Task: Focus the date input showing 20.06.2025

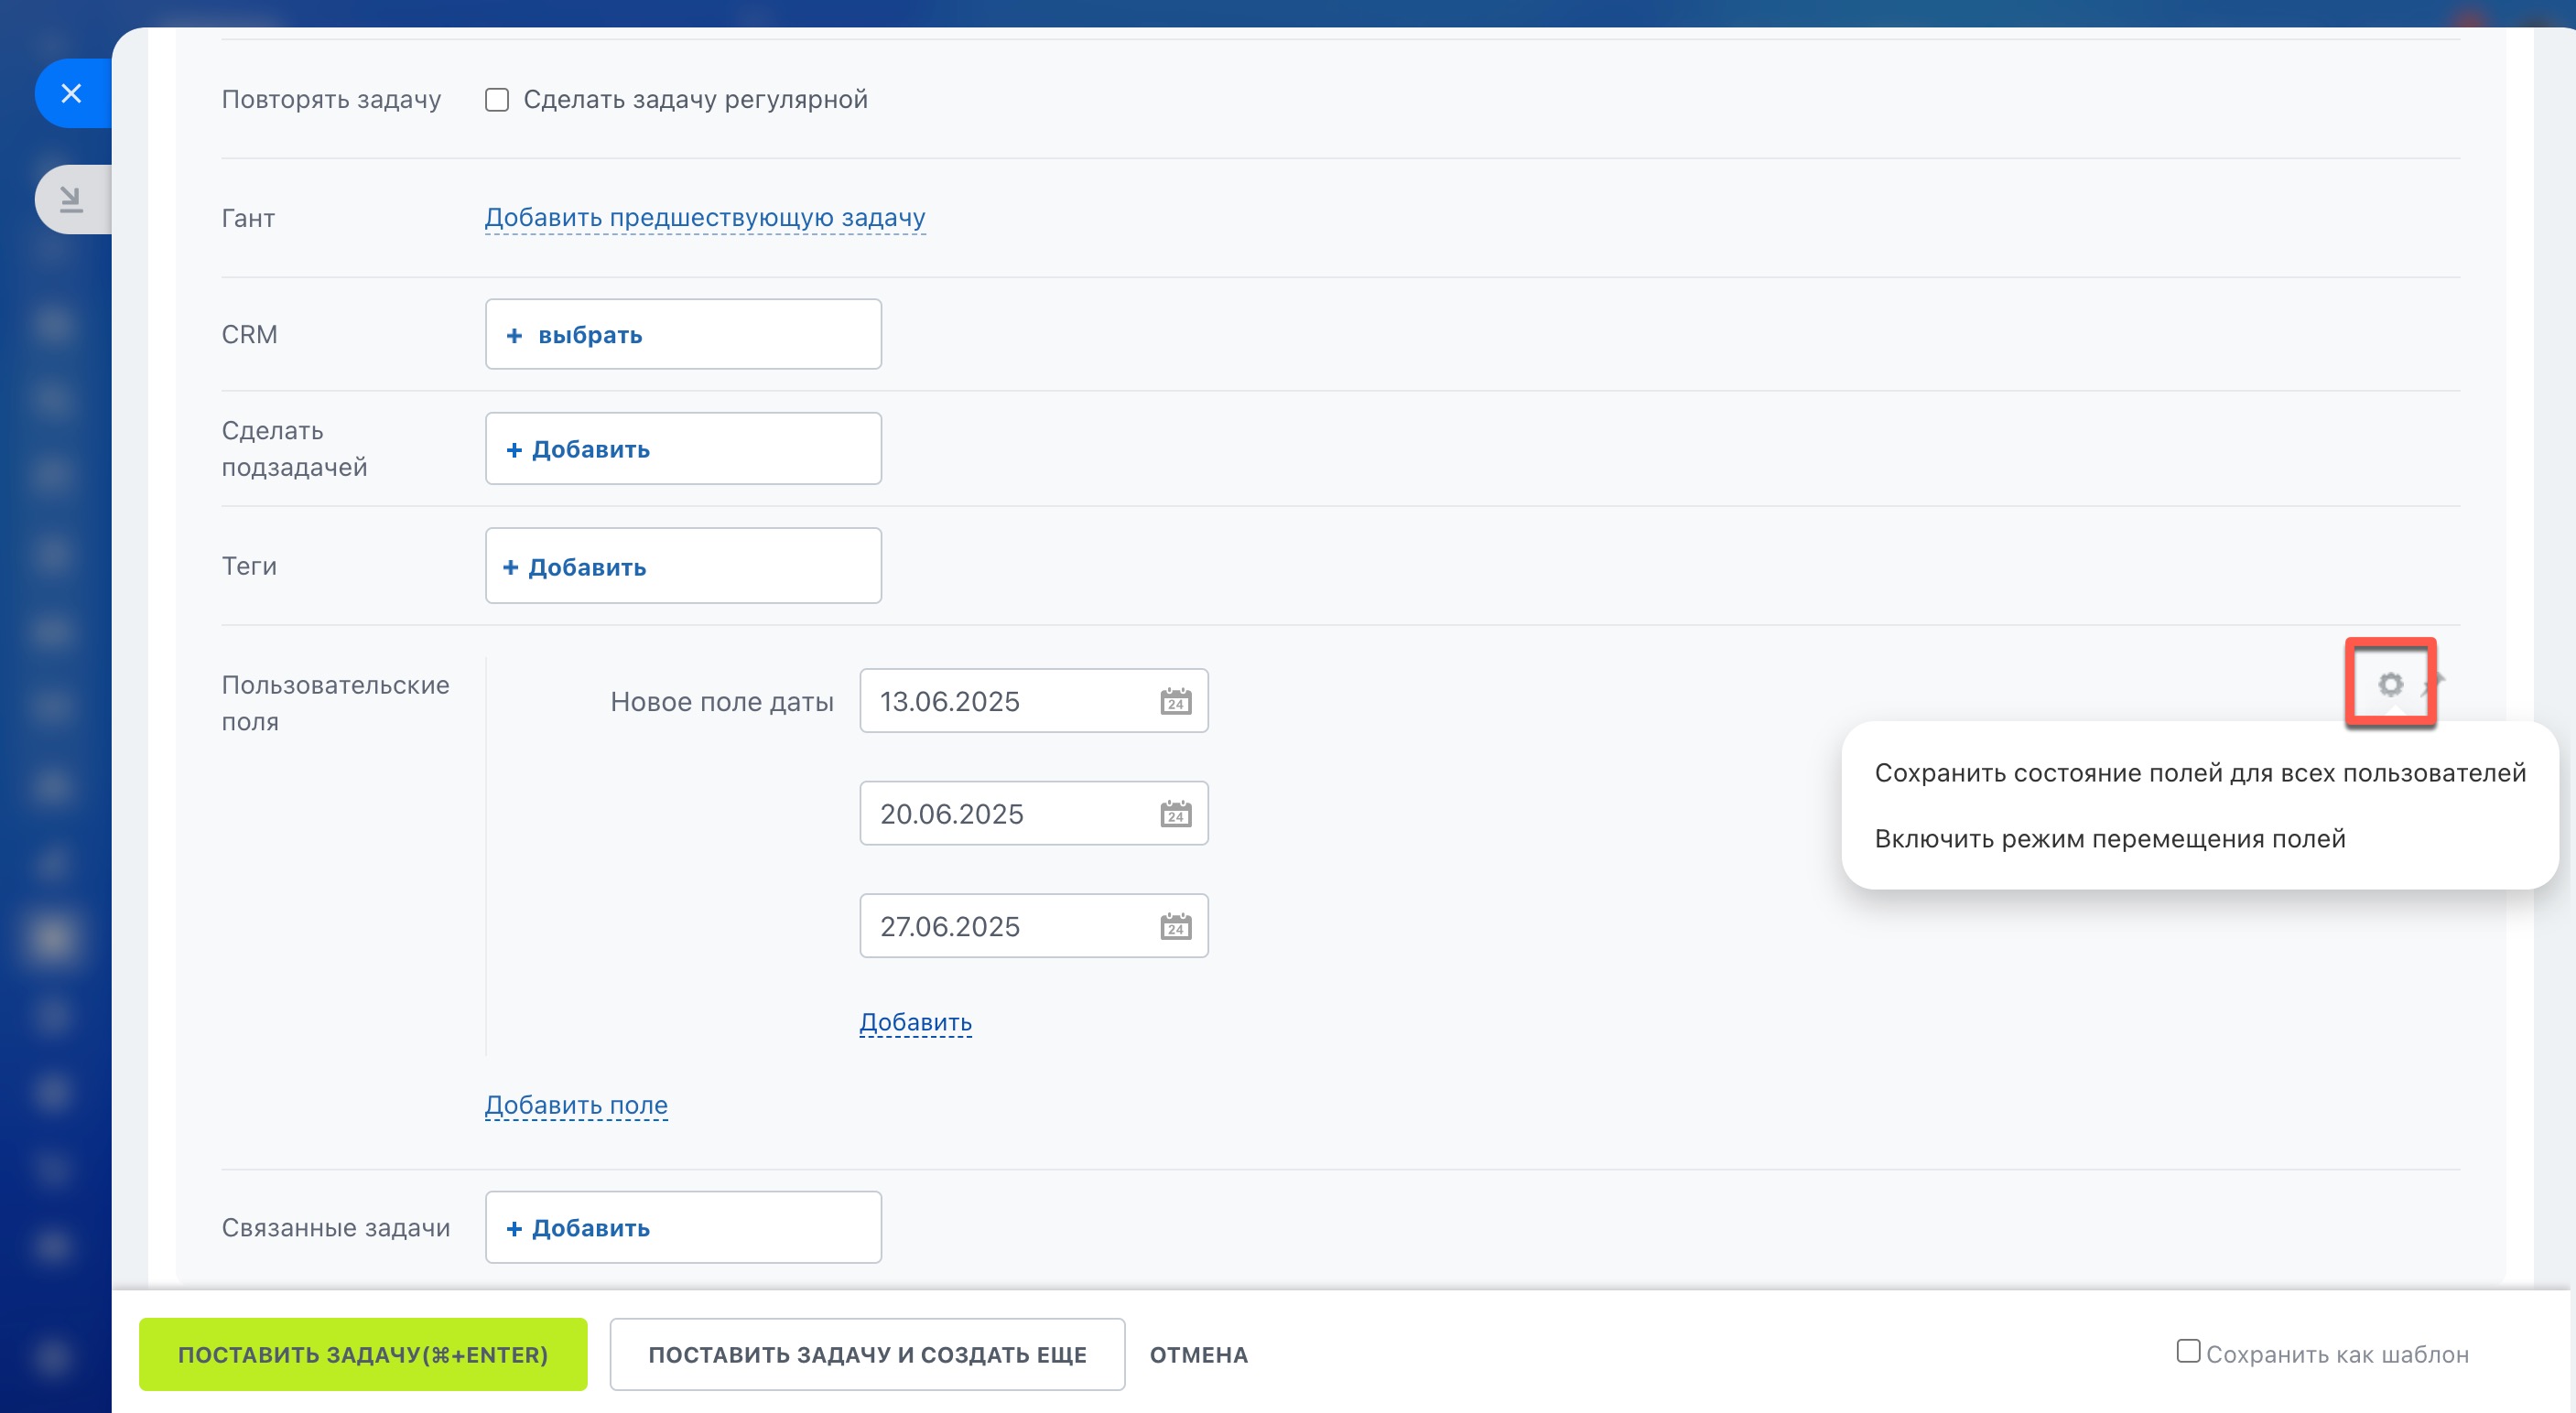Action: 1034,813
